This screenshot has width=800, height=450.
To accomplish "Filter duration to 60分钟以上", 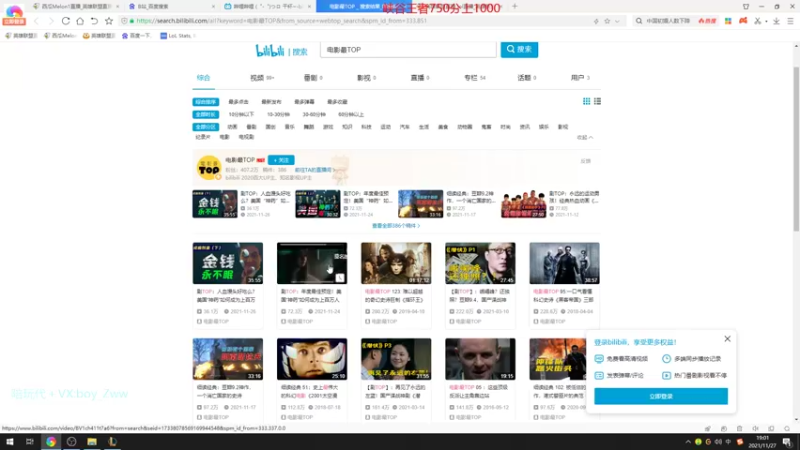I will coord(351,115).
